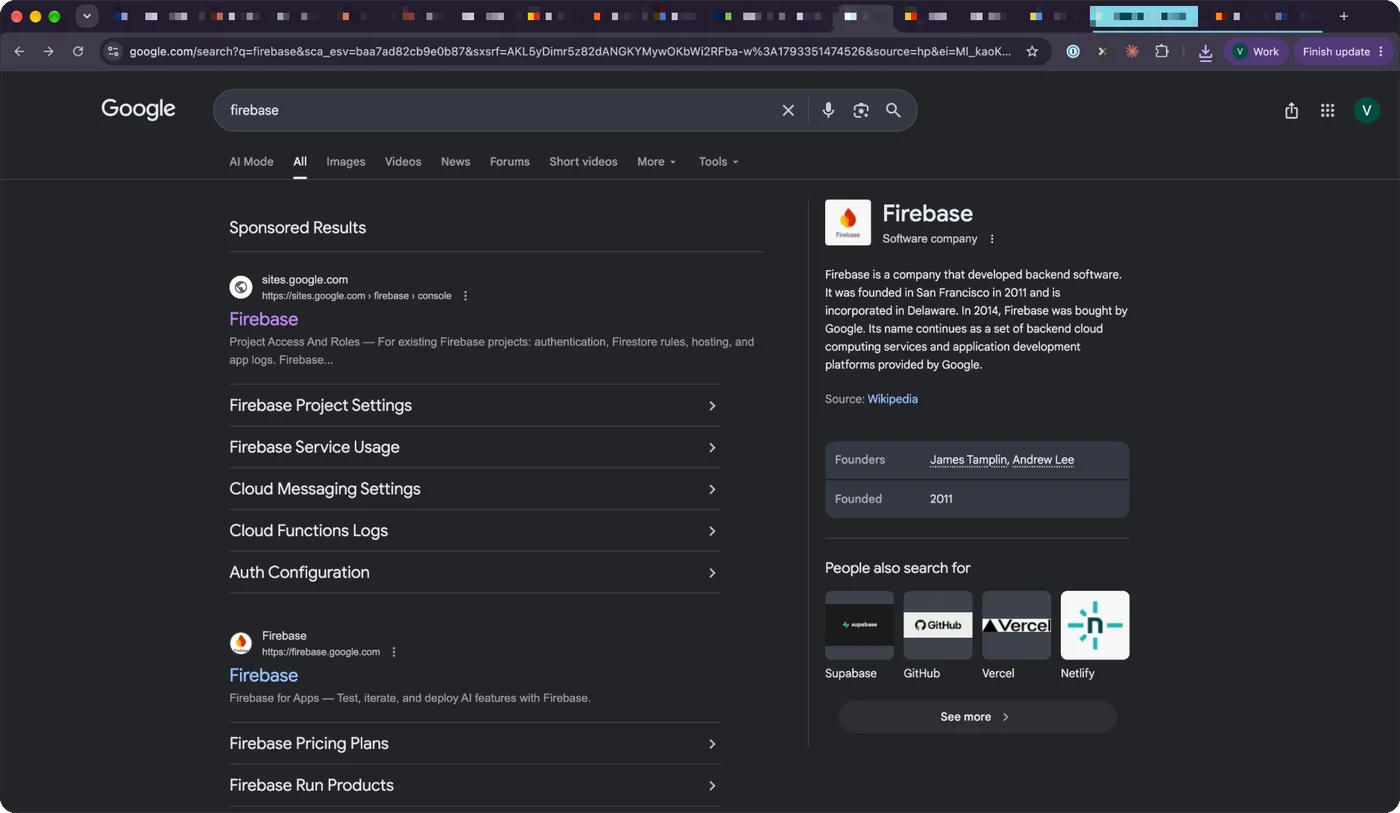Bookmark this page with star icon
The width and height of the screenshot is (1400, 813).
pyautogui.click(x=1032, y=51)
